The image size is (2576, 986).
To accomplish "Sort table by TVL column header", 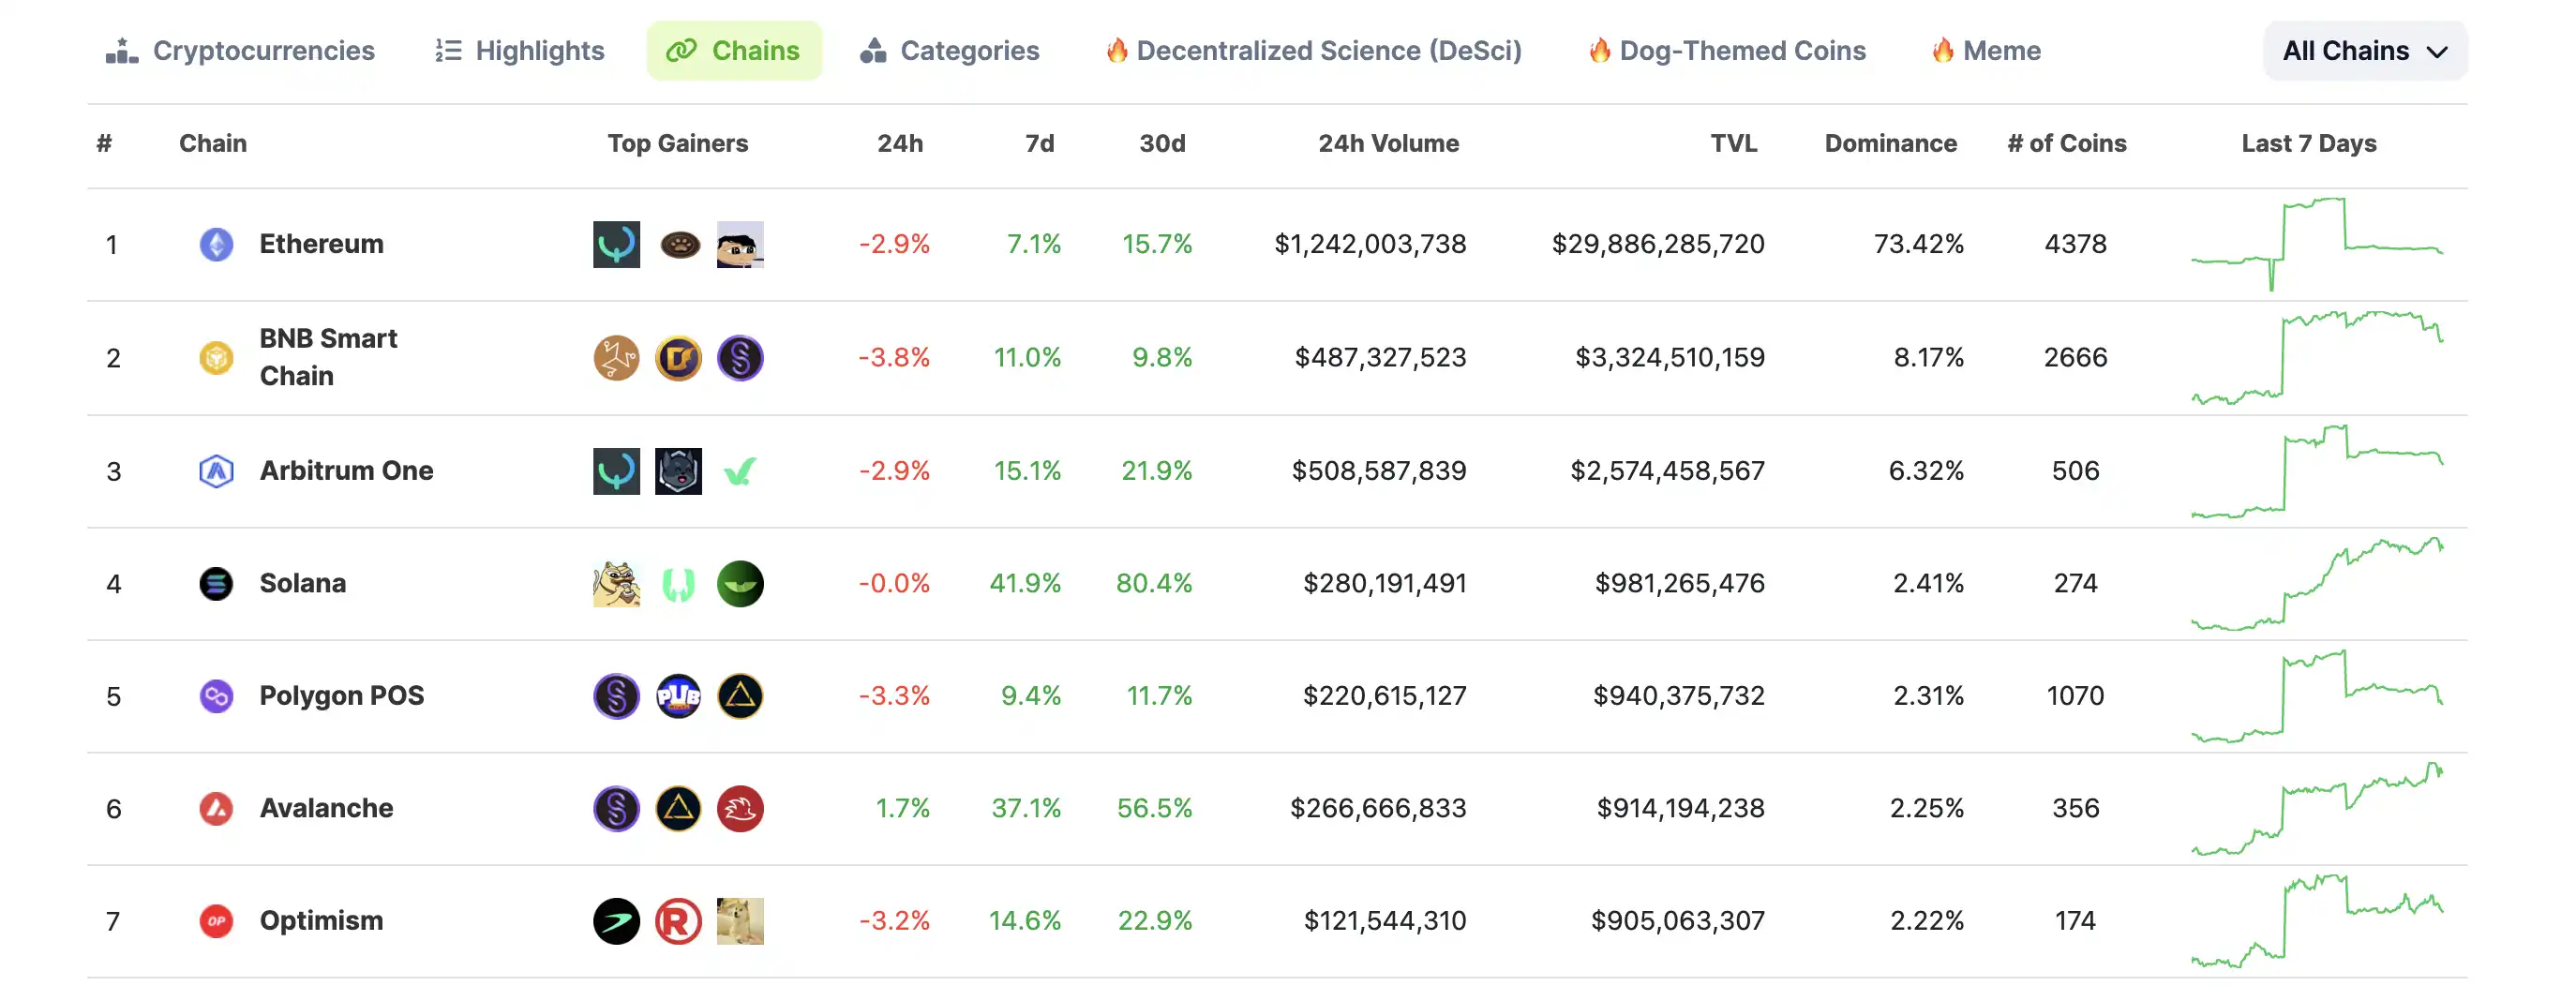I will (1733, 144).
